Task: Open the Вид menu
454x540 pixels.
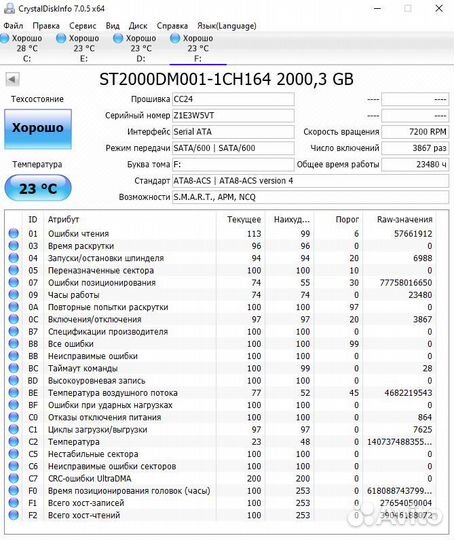Action: pyautogui.click(x=112, y=26)
